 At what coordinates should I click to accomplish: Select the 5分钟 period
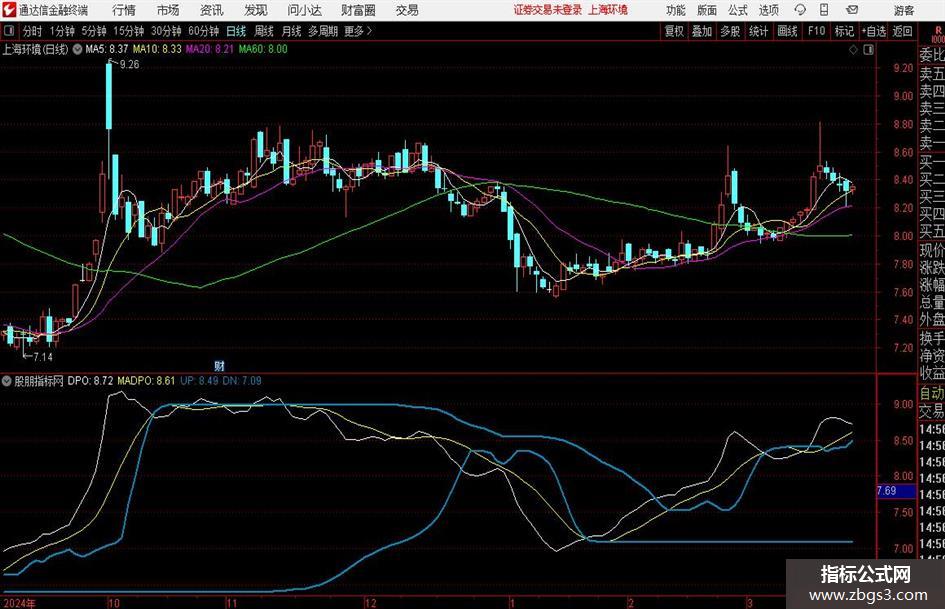tap(94, 31)
